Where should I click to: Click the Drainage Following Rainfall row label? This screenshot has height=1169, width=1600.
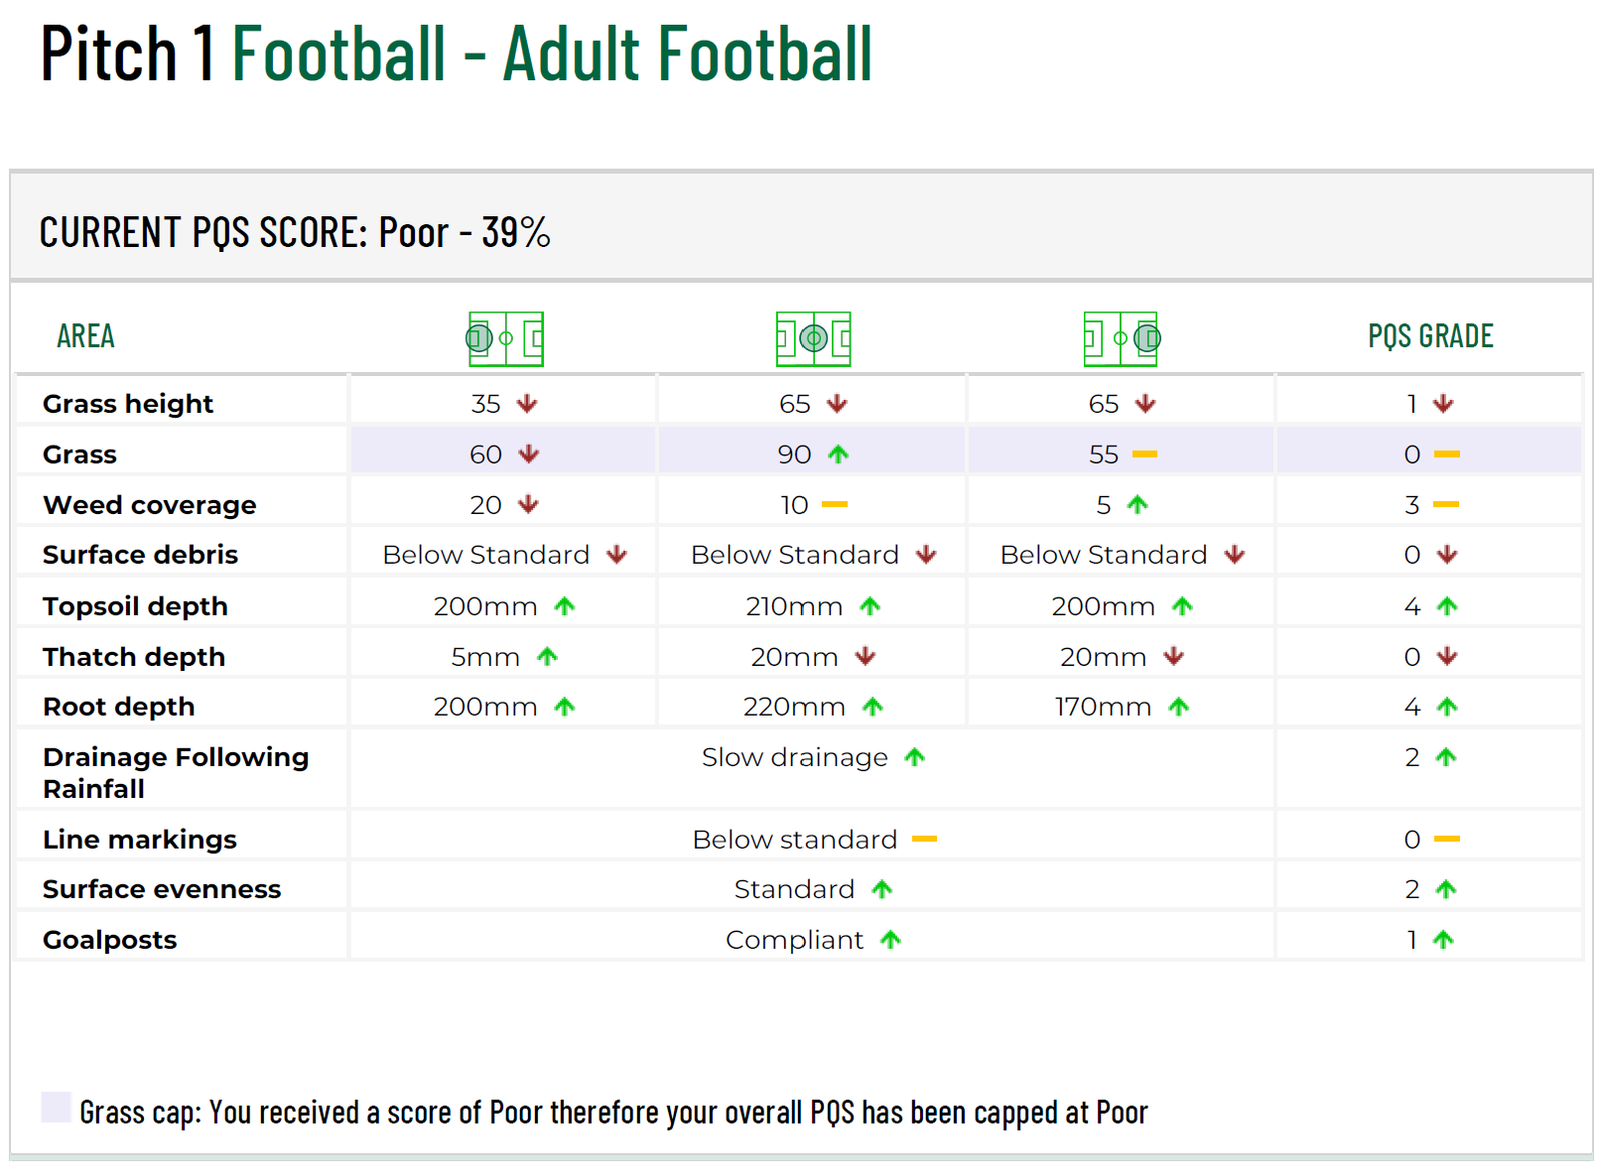(x=175, y=772)
